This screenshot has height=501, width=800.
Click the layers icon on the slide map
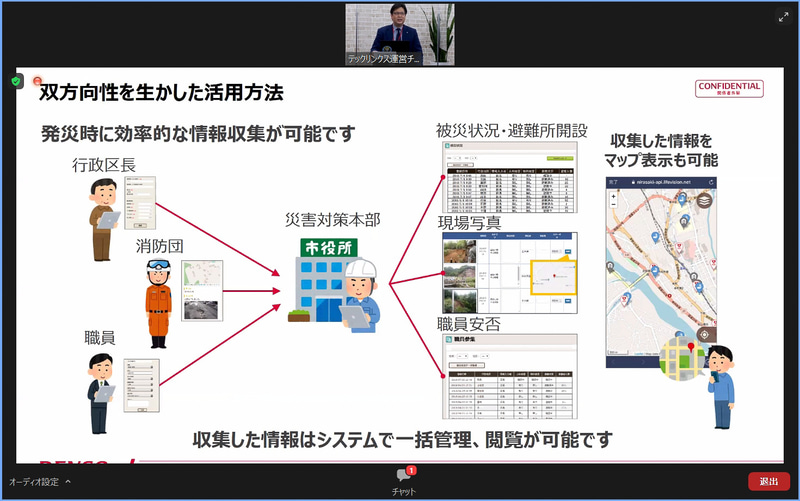(704, 201)
